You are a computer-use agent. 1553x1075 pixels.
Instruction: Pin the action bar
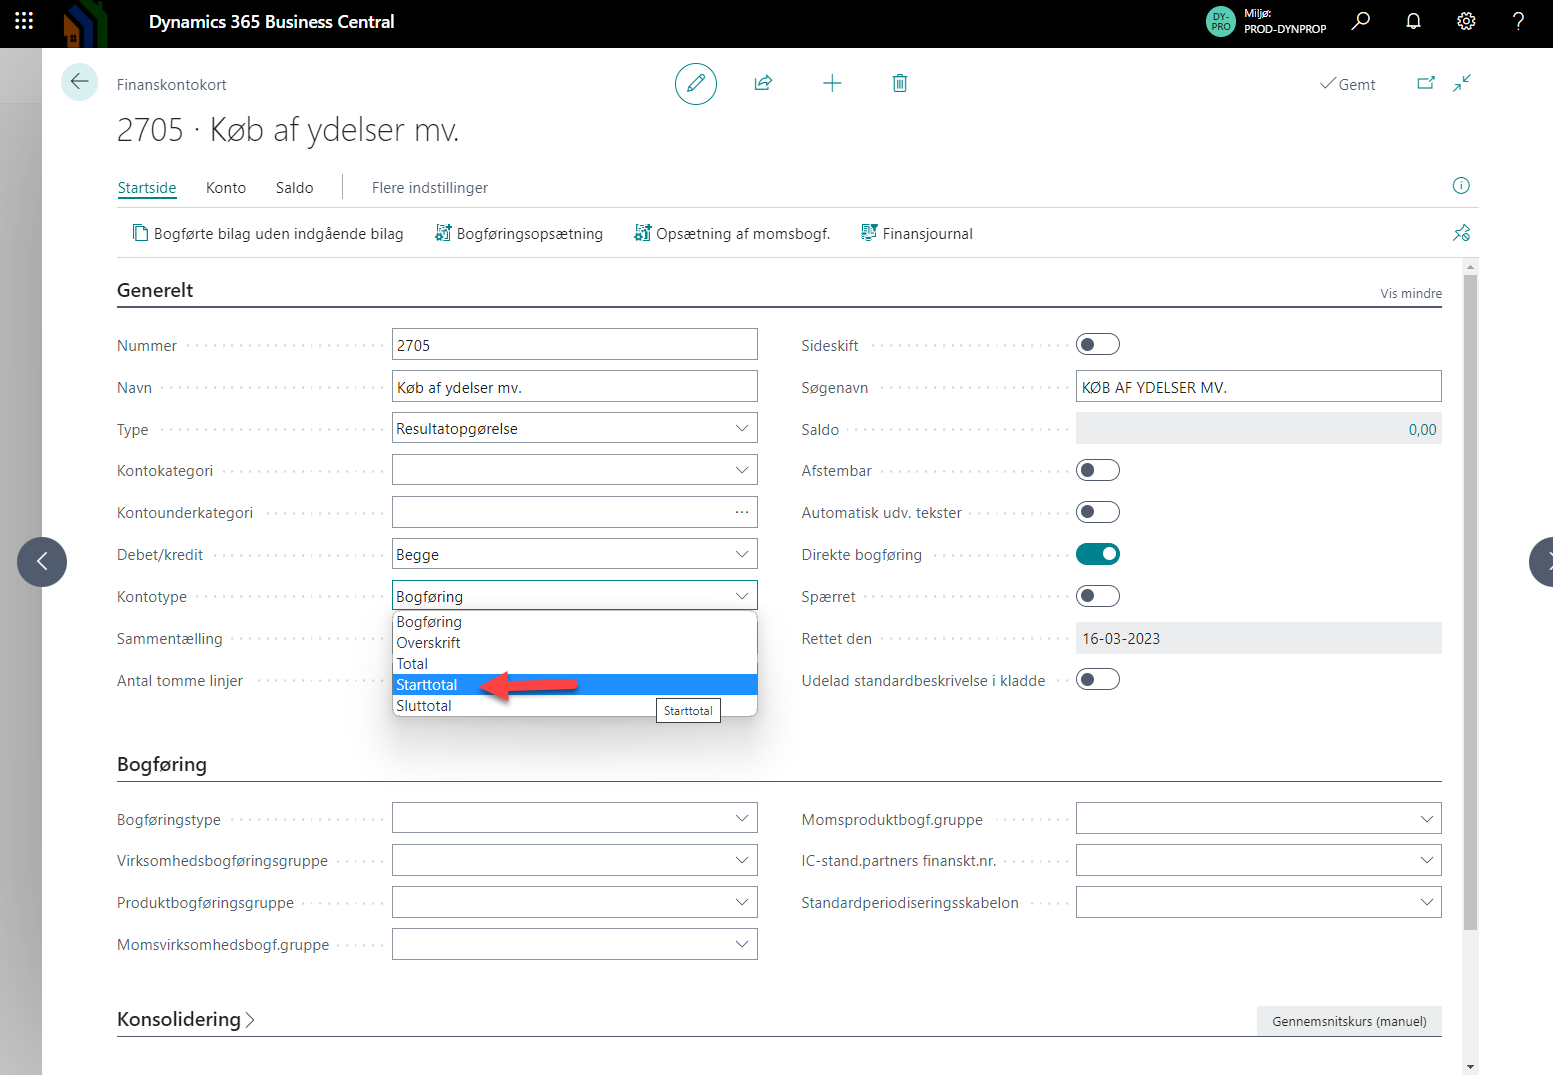coord(1462,233)
